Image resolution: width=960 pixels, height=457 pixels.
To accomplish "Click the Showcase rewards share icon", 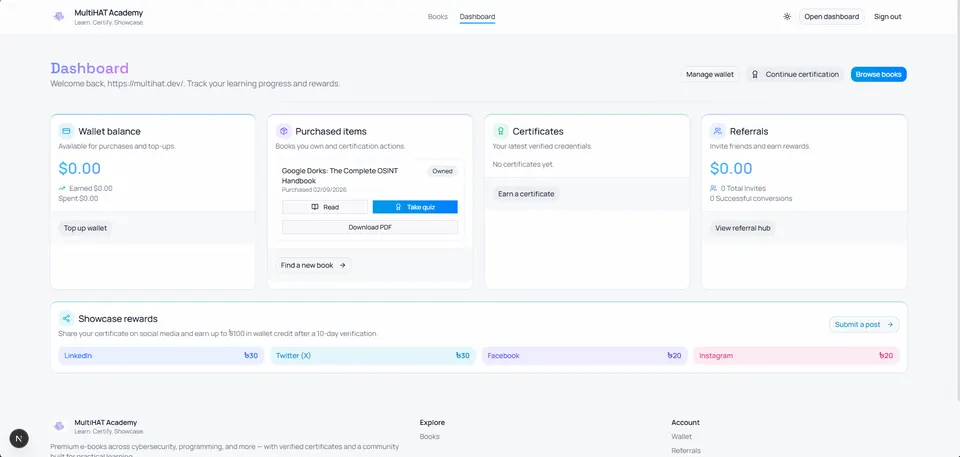I will 66,319.
